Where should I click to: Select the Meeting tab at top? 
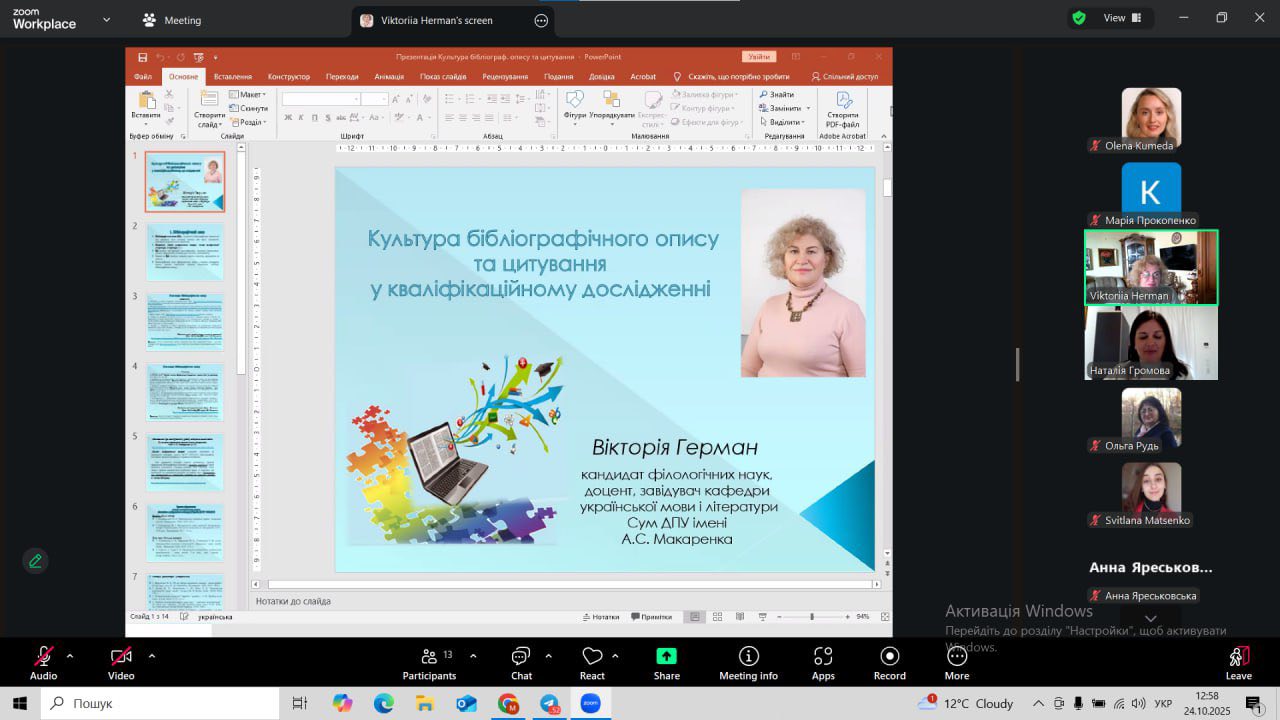171,20
